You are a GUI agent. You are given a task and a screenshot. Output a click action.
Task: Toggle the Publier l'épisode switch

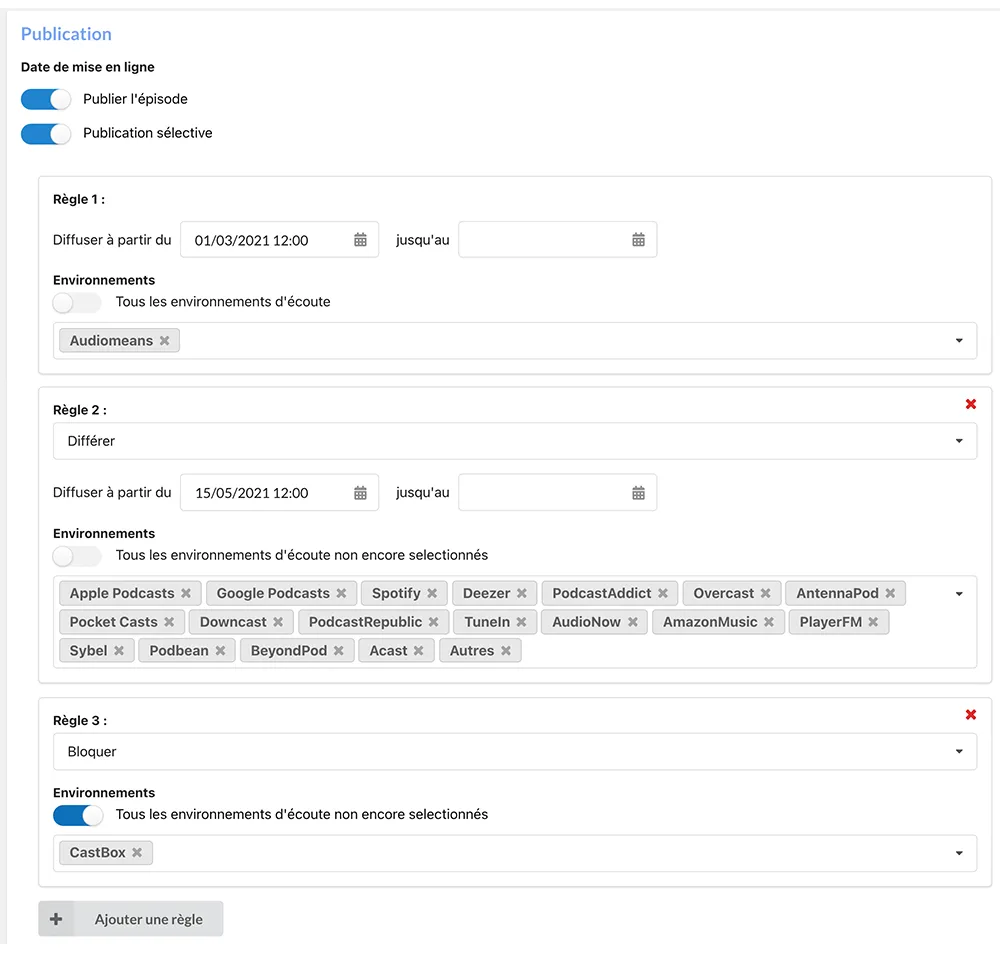[46, 99]
